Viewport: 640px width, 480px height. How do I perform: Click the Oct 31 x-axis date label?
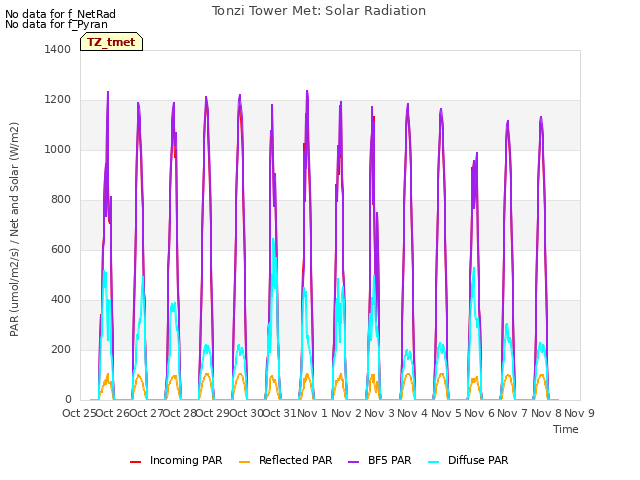click(x=280, y=413)
